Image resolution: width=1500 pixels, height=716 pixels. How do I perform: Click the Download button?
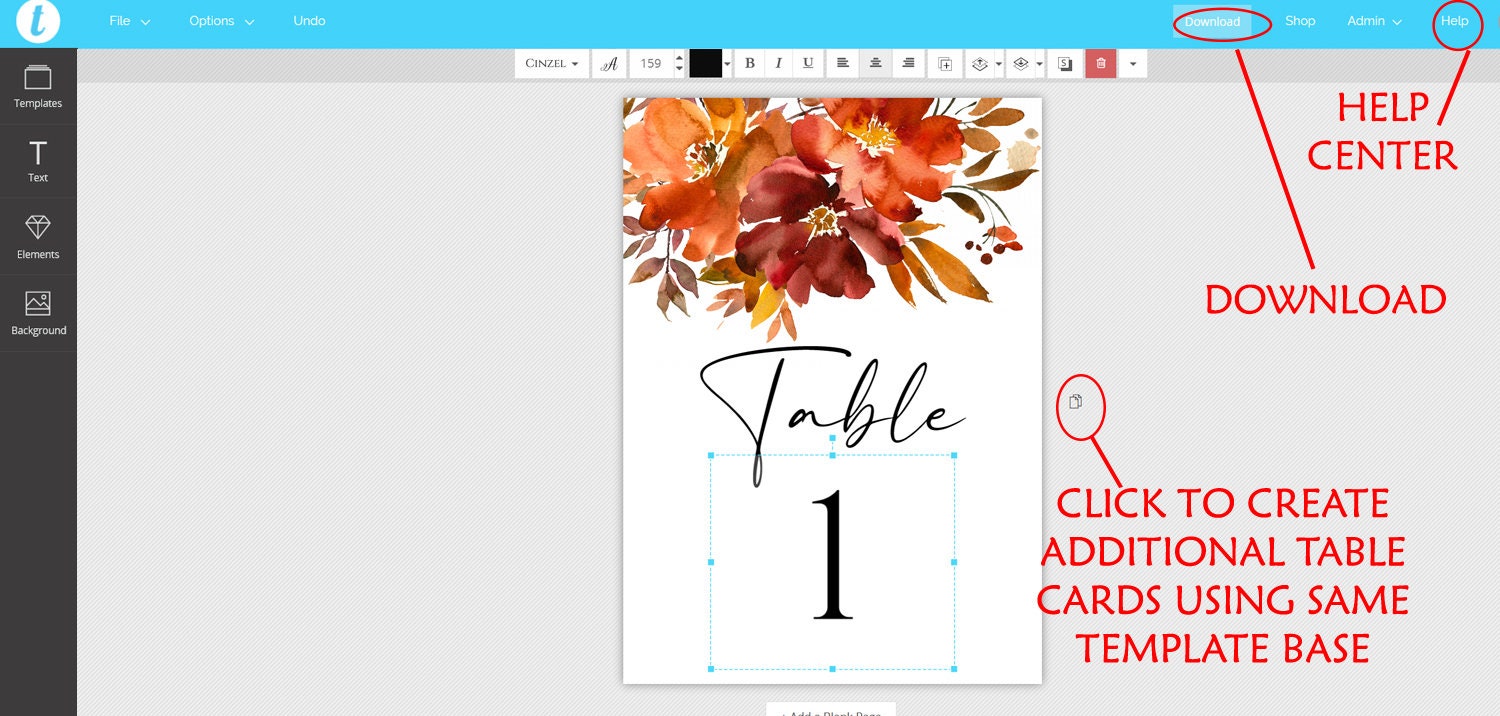(x=1211, y=20)
